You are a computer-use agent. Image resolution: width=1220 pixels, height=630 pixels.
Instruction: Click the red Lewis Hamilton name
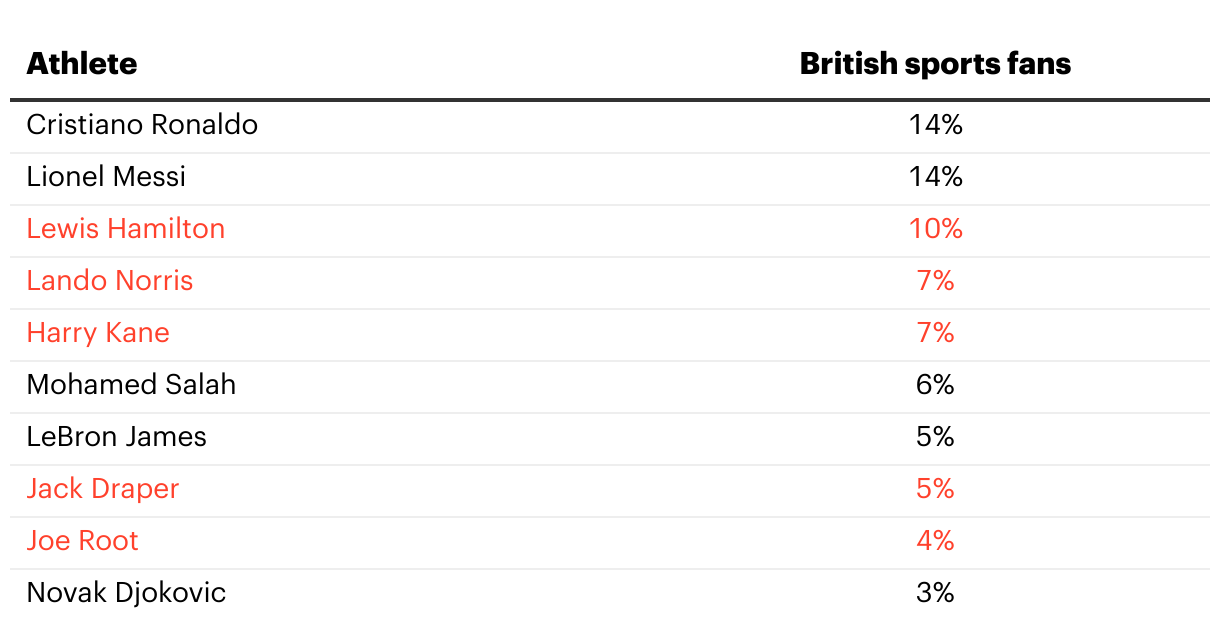pos(126,229)
